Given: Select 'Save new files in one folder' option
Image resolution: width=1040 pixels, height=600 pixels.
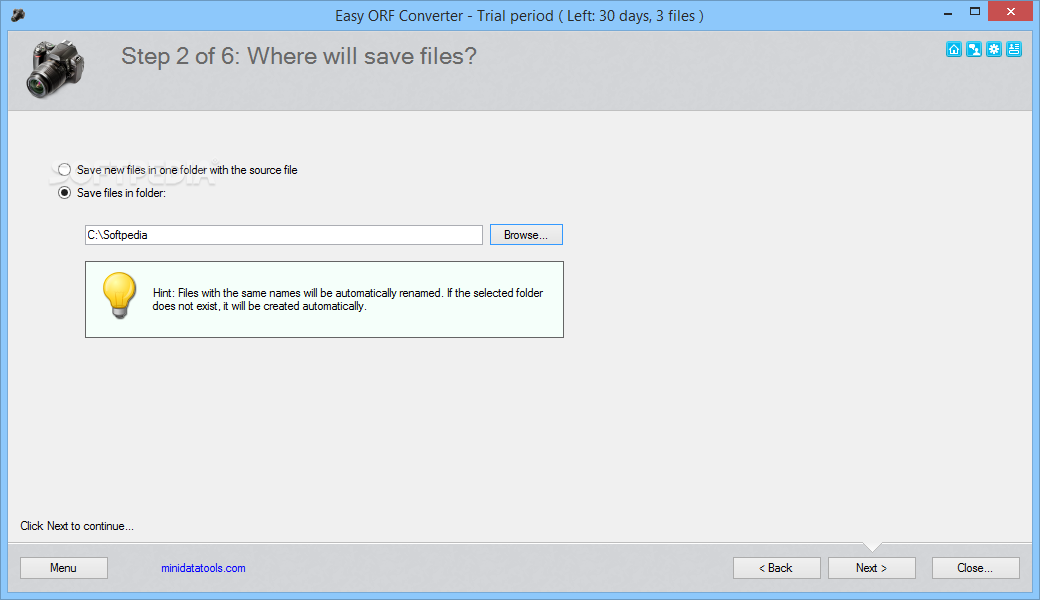Looking at the screenshot, I should click(65, 170).
